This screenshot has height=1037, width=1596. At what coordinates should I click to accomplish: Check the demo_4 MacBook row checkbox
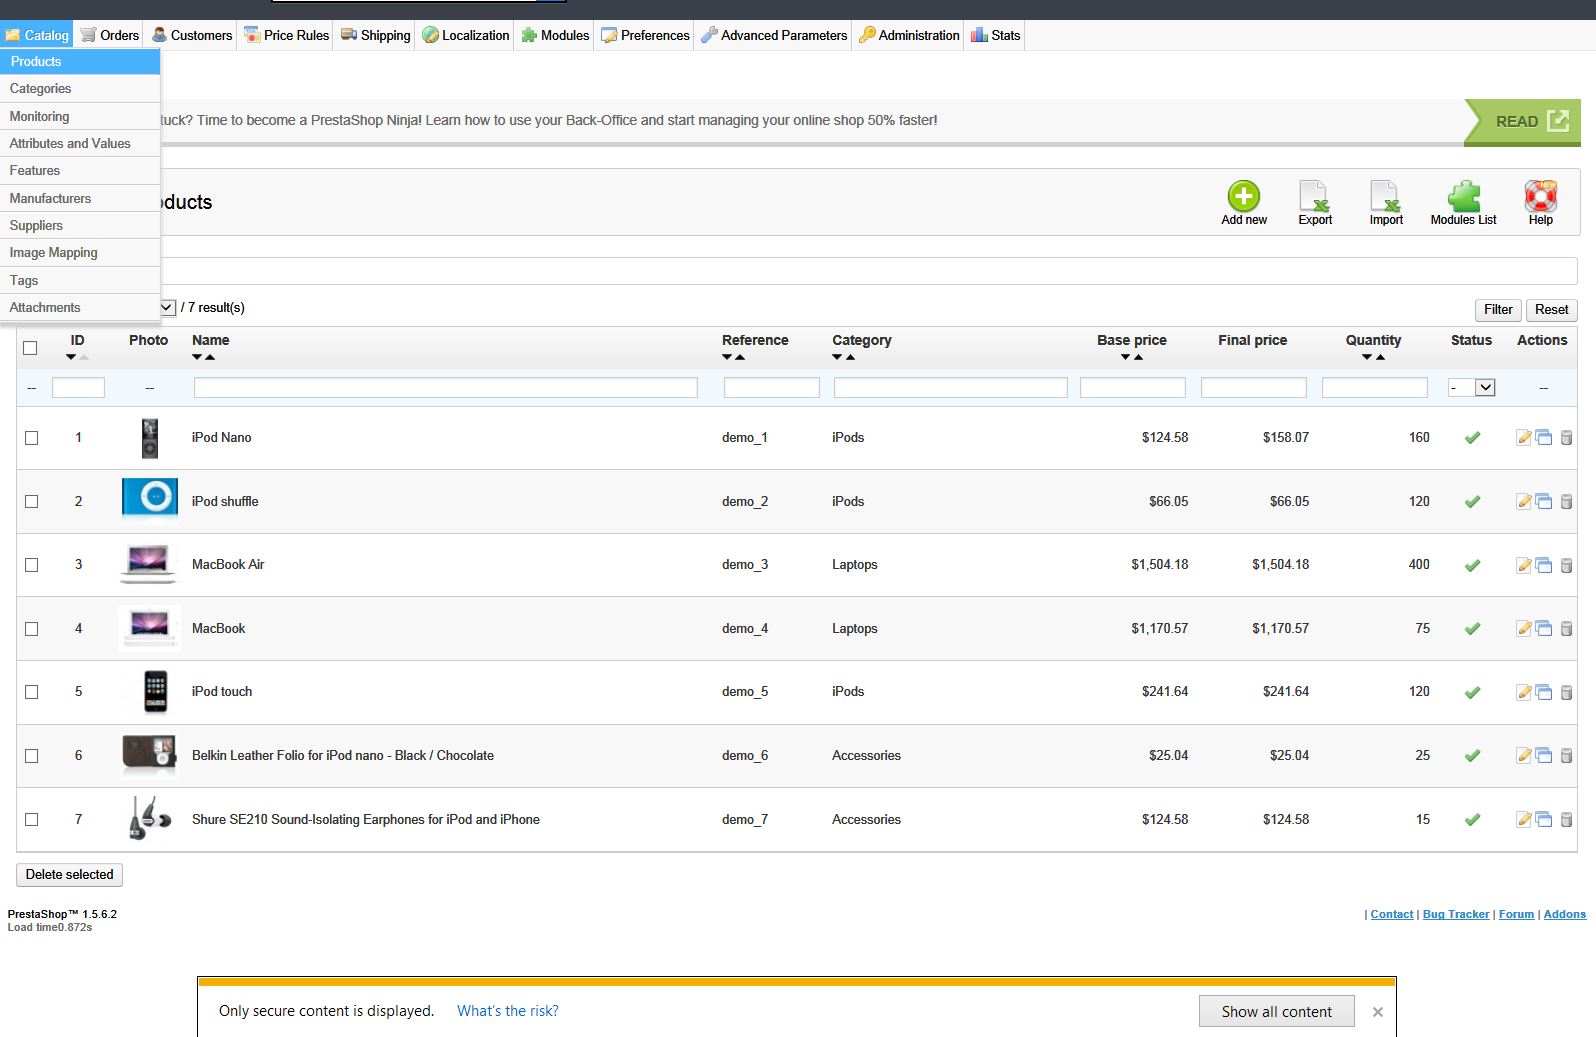coord(31,629)
